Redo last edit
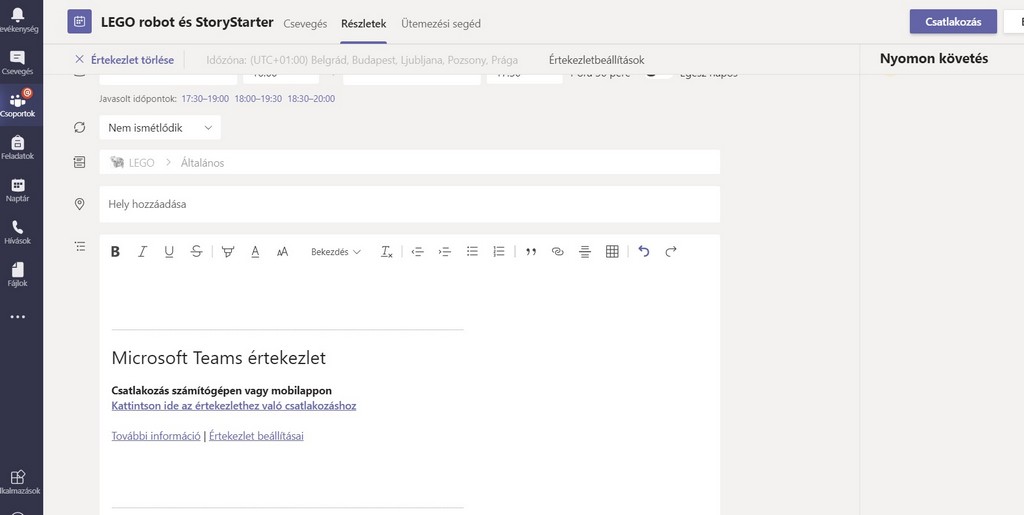This screenshot has width=1024, height=515. coord(671,251)
